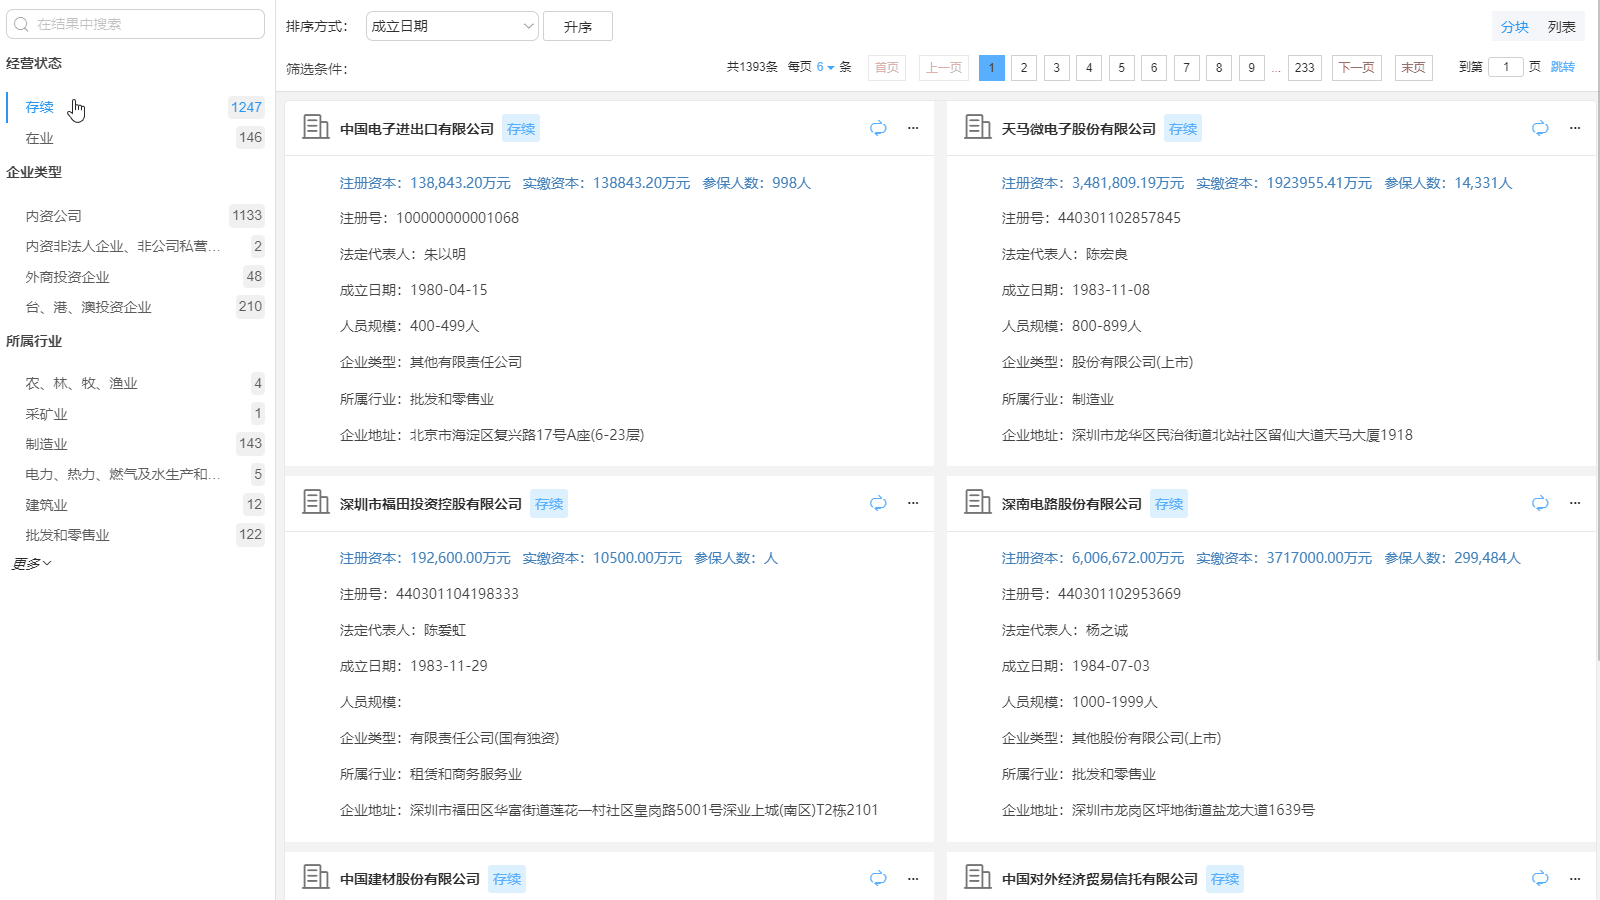Click the building icon of 深圳市福田投资控股有限公司
The width and height of the screenshot is (1600, 900).
[314, 503]
